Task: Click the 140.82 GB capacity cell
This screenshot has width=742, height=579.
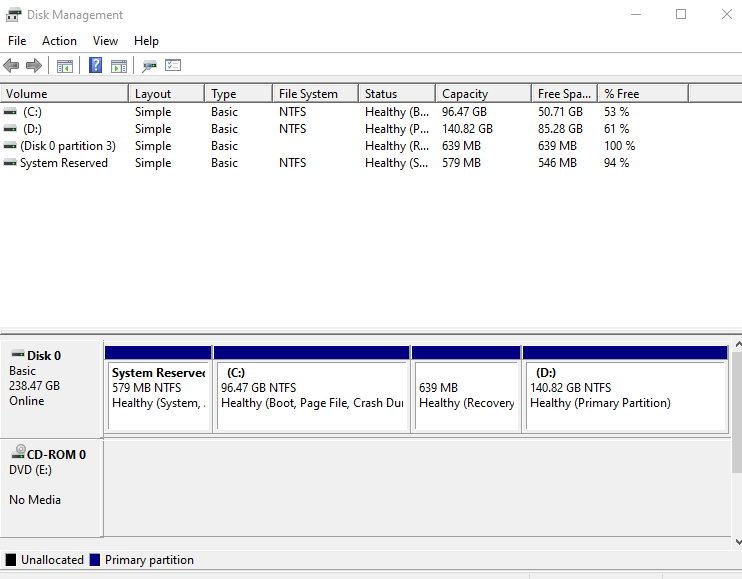Action: pyautogui.click(x=467, y=129)
